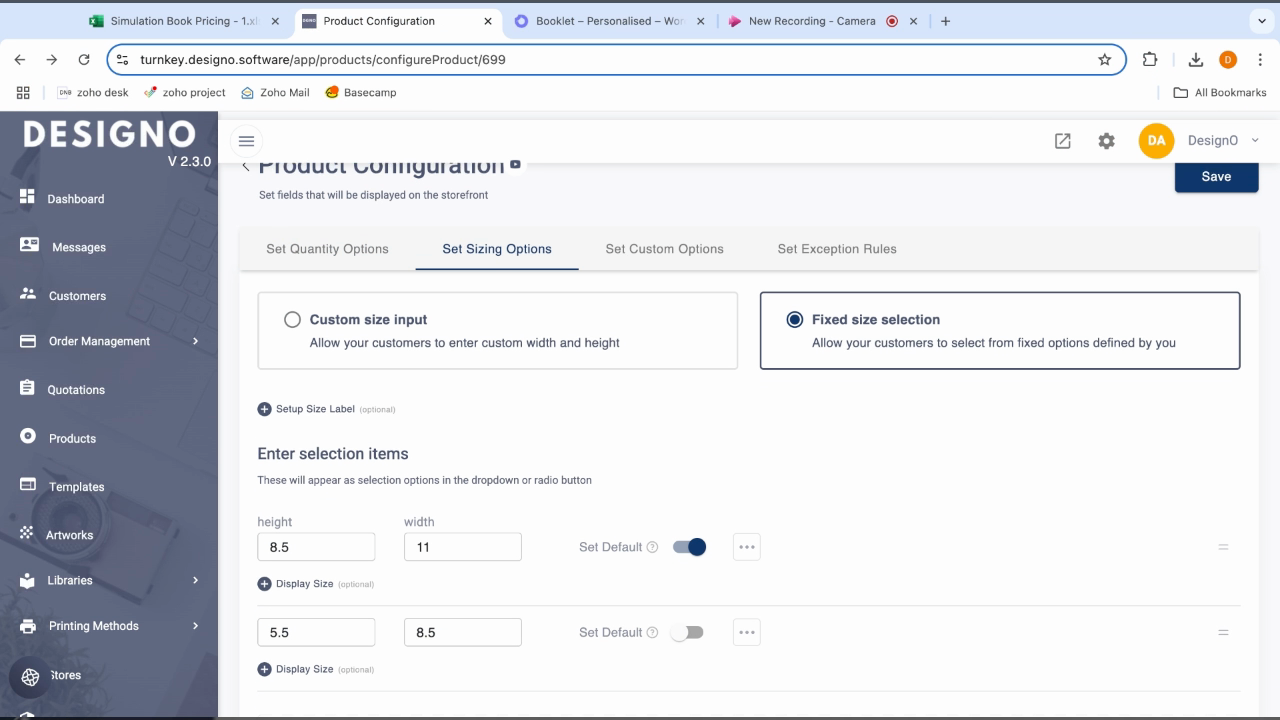Open the settings gear icon
The width and height of the screenshot is (1280, 720).
coord(1106,141)
